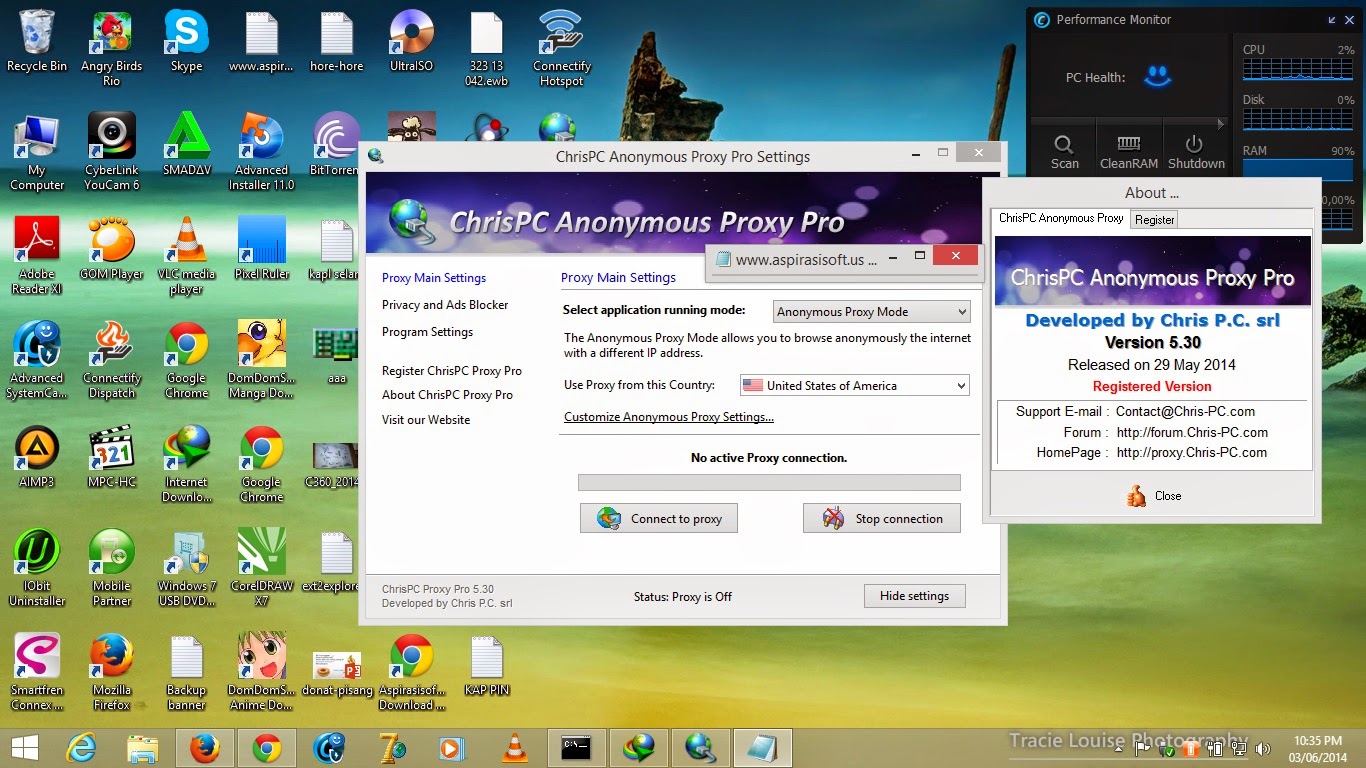Click CleanRAM in Performance Monitor

1128,151
